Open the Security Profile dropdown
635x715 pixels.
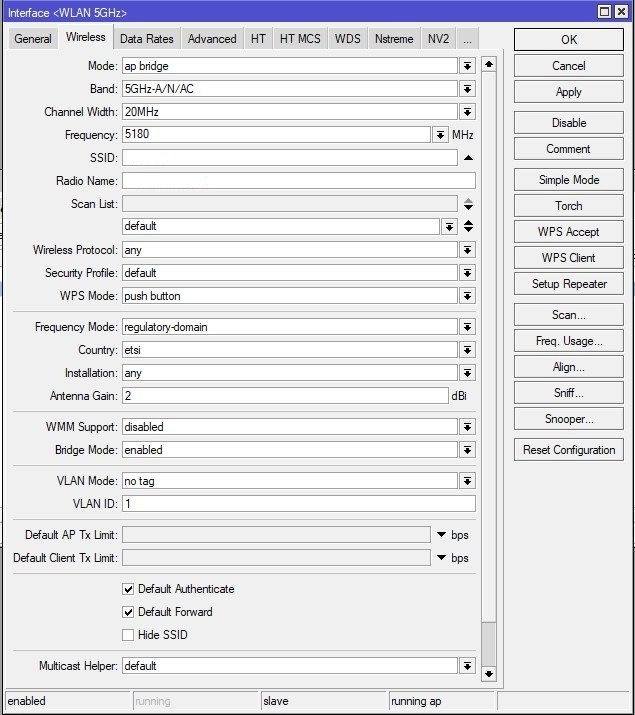coord(467,273)
